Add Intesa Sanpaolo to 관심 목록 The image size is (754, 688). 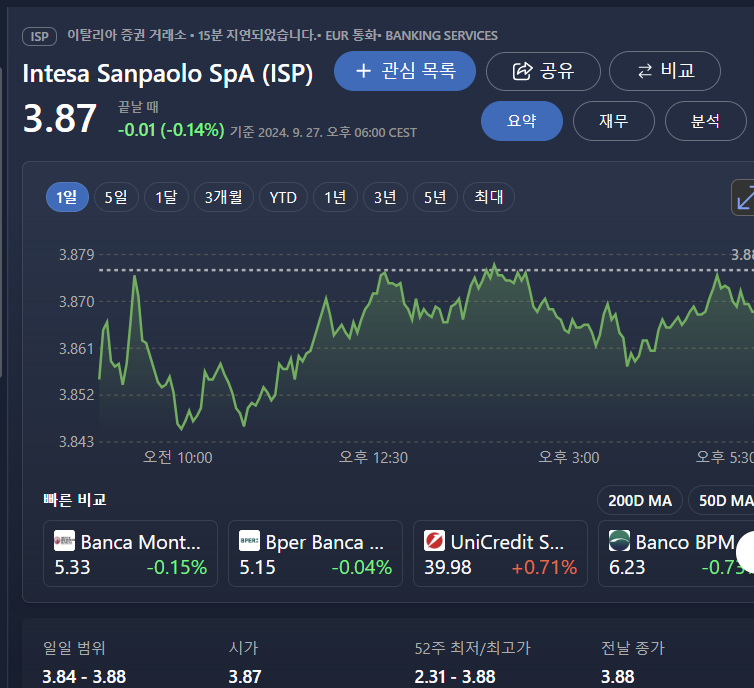405,71
